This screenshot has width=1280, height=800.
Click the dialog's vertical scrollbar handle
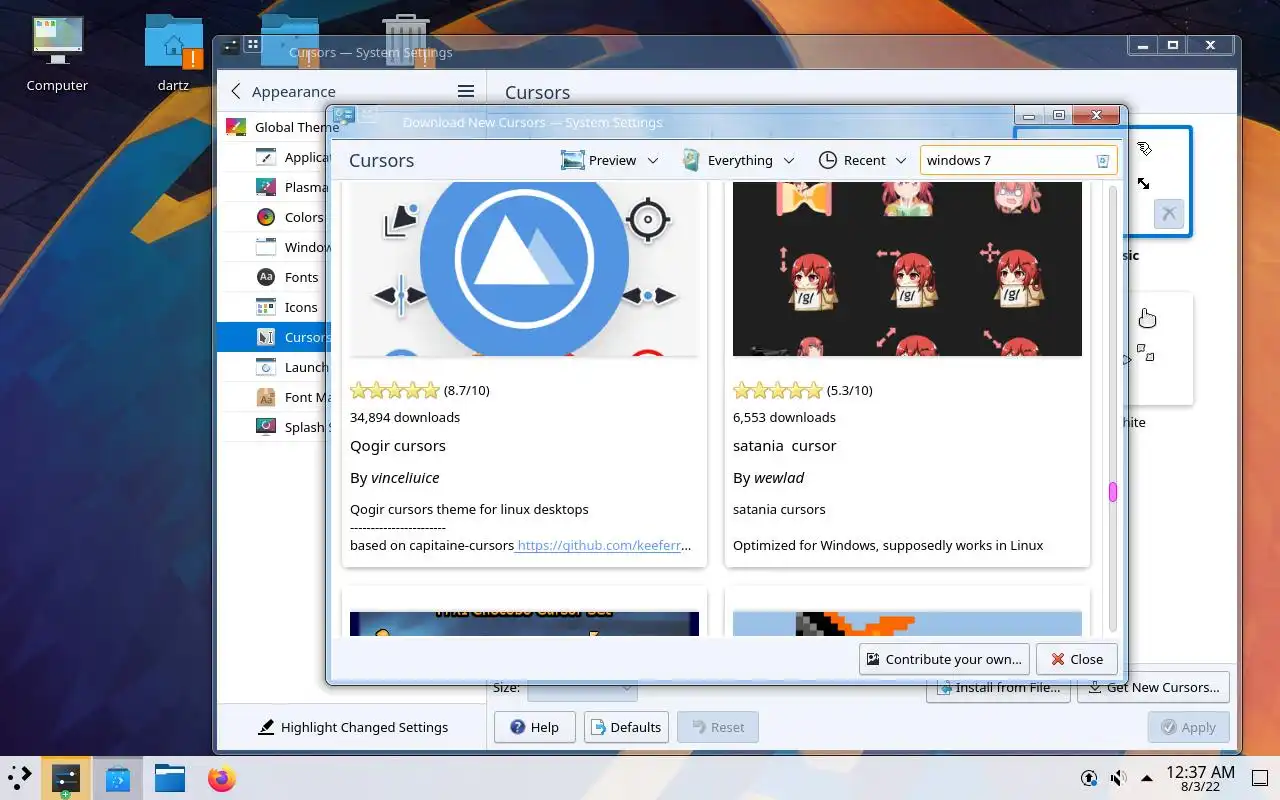[1112, 492]
